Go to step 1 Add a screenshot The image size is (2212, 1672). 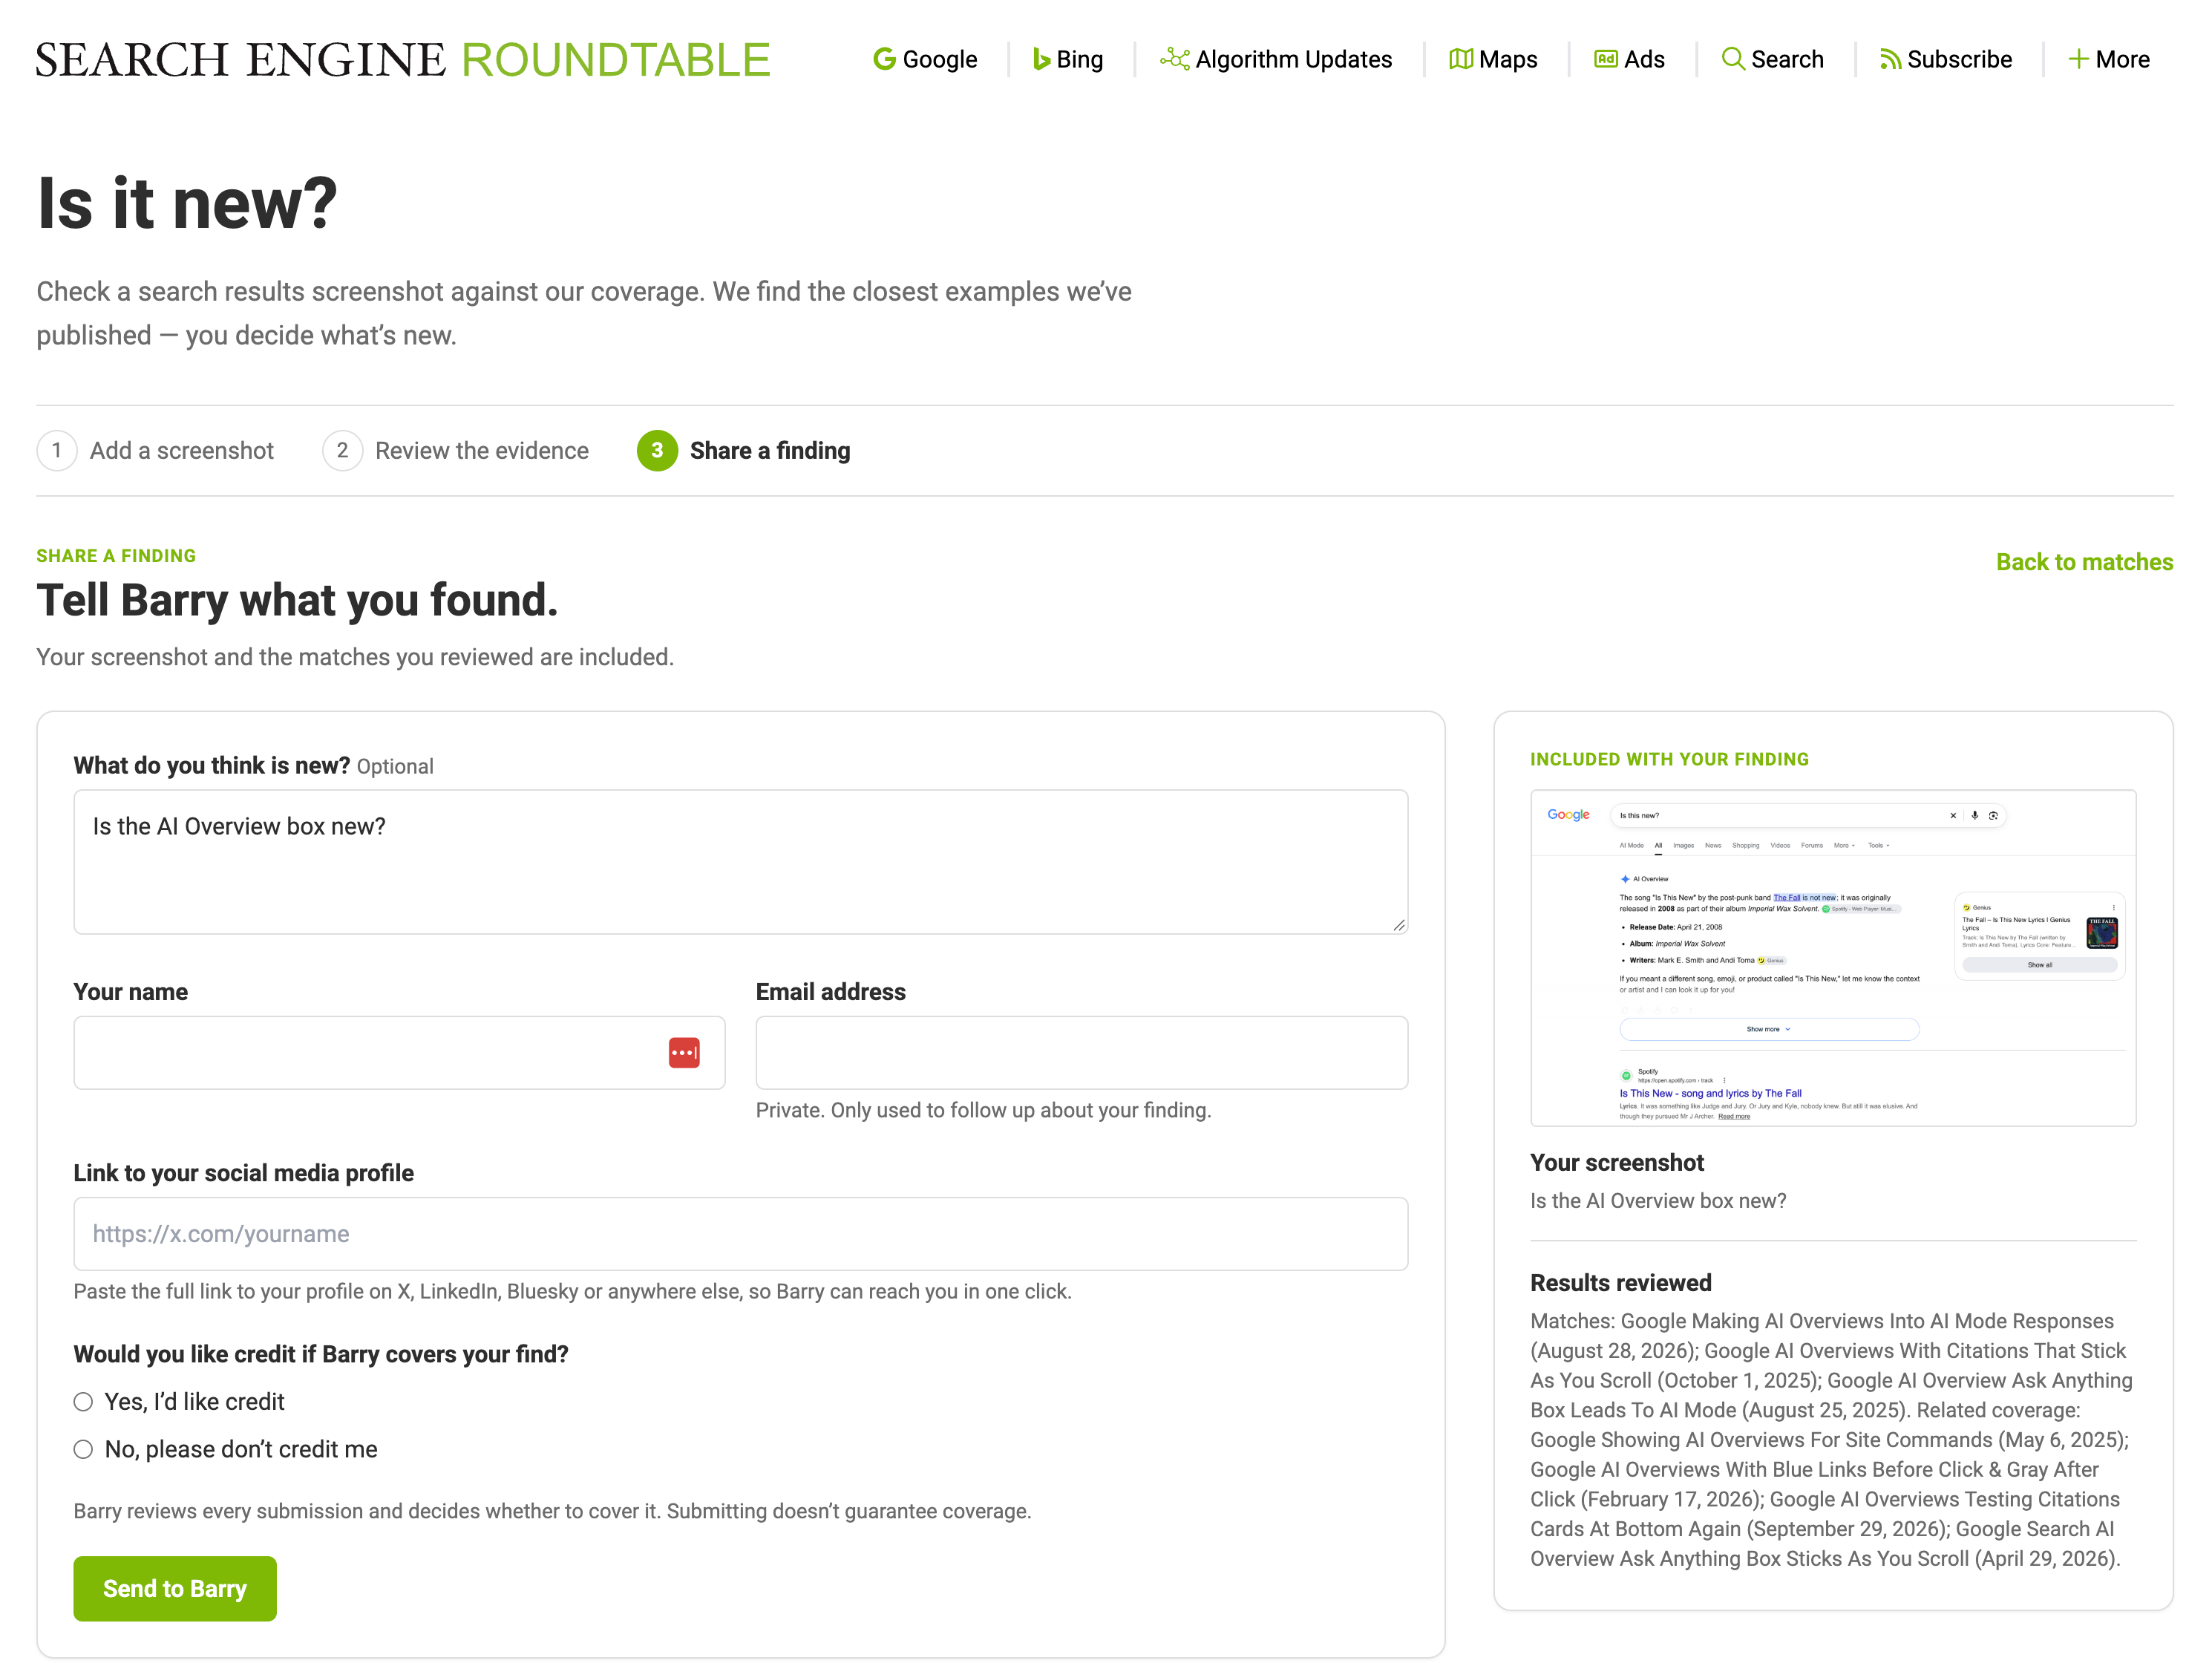click(155, 450)
